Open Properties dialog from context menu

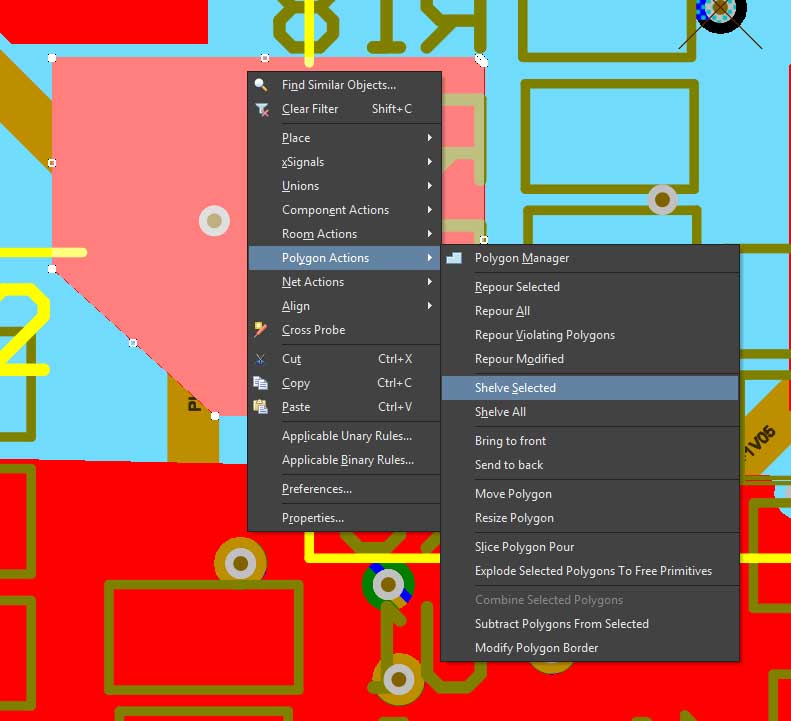point(312,518)
